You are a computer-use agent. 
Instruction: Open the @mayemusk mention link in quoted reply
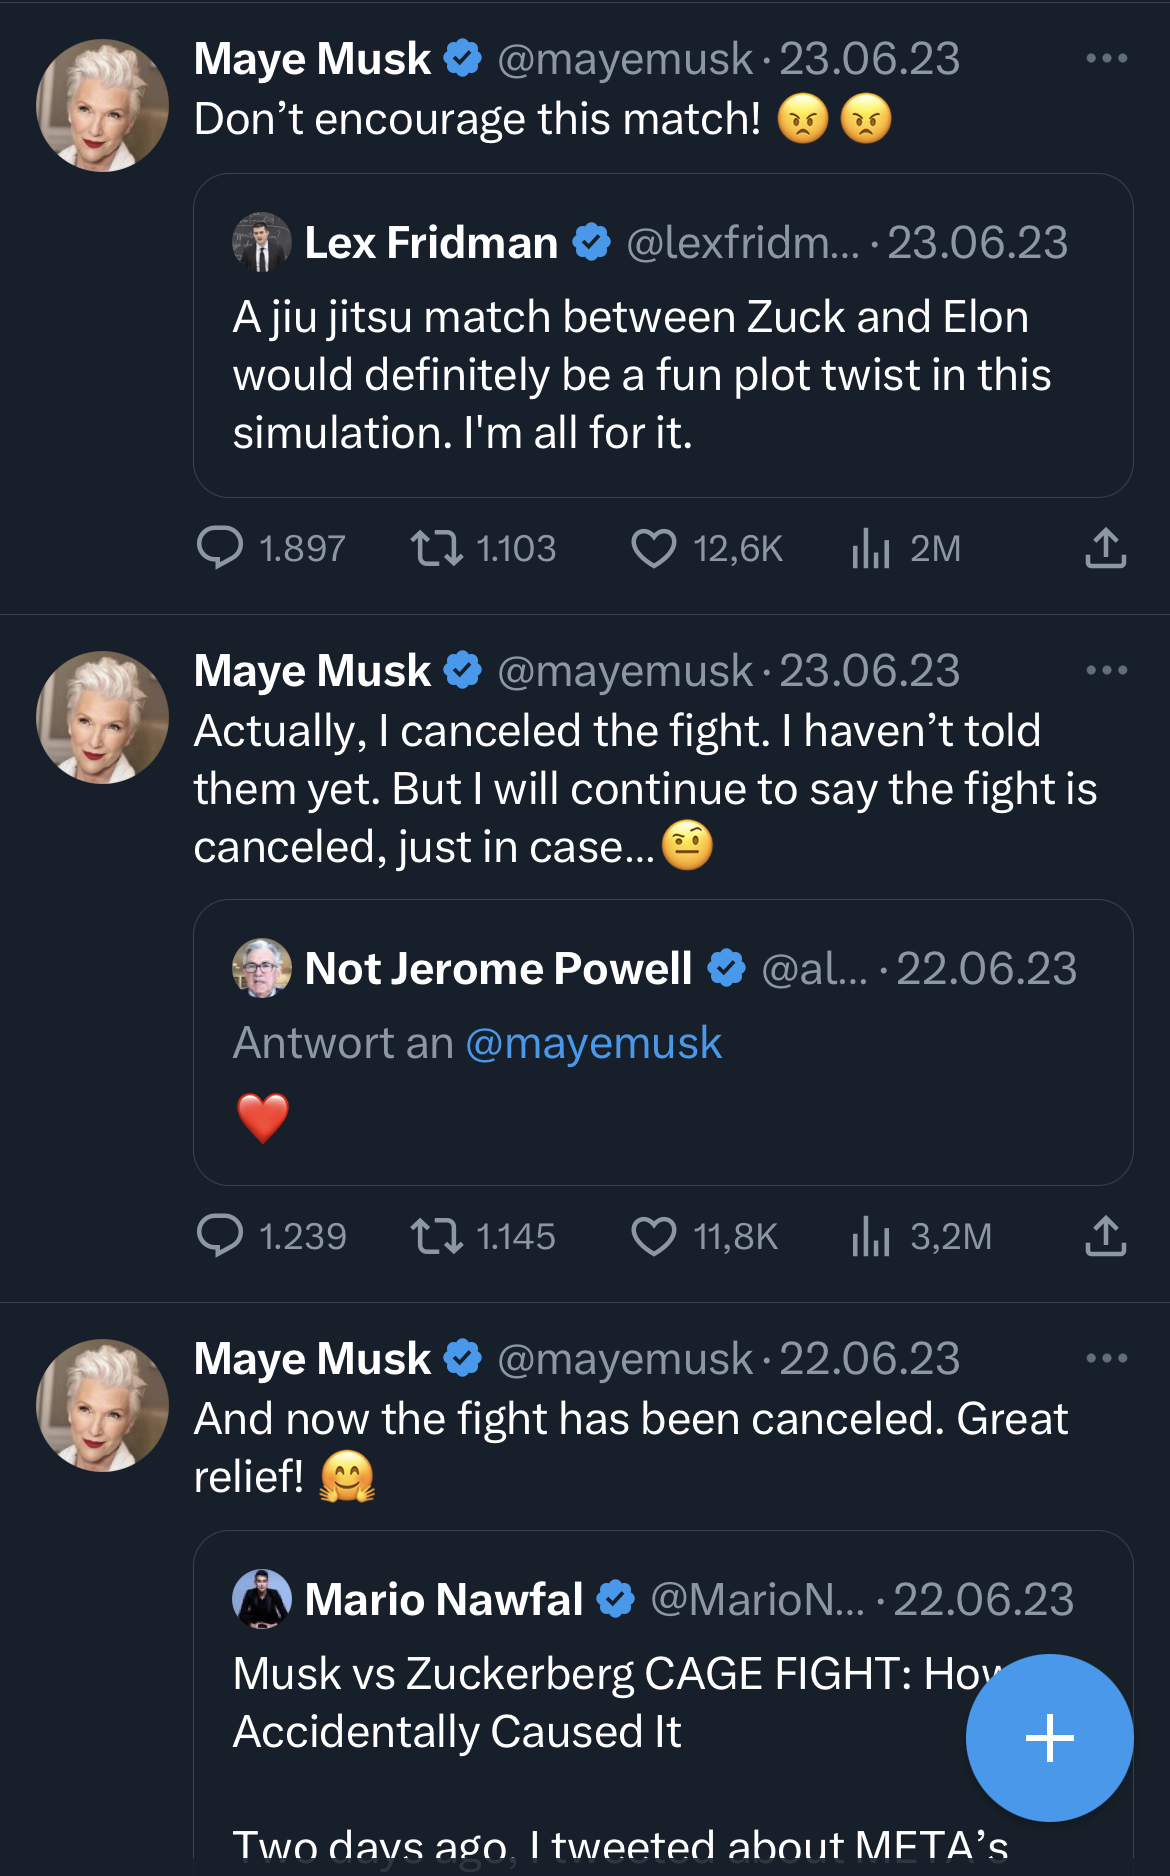click(x=593, y=1043)
